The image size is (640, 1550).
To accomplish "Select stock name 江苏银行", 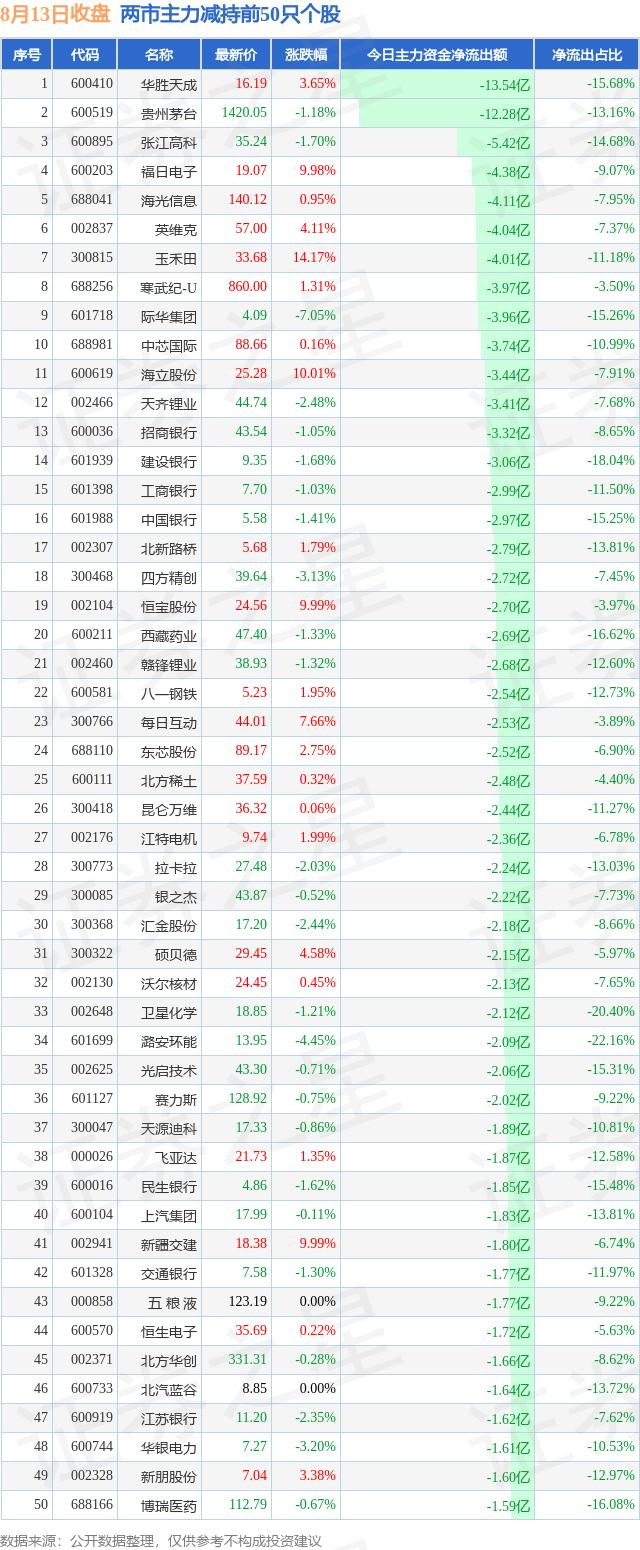I will 169,1418.
